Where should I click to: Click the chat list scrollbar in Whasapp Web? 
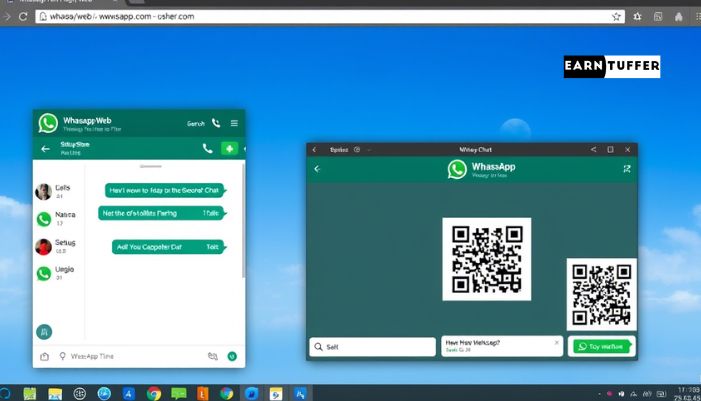[x=243, y=221]
